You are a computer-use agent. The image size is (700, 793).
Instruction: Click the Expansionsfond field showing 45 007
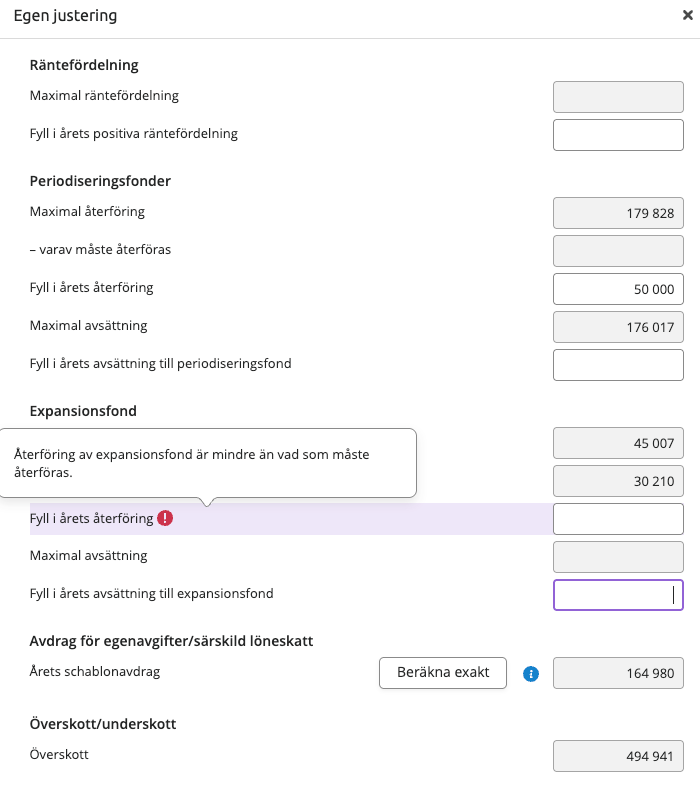click(x=618, y=443)
